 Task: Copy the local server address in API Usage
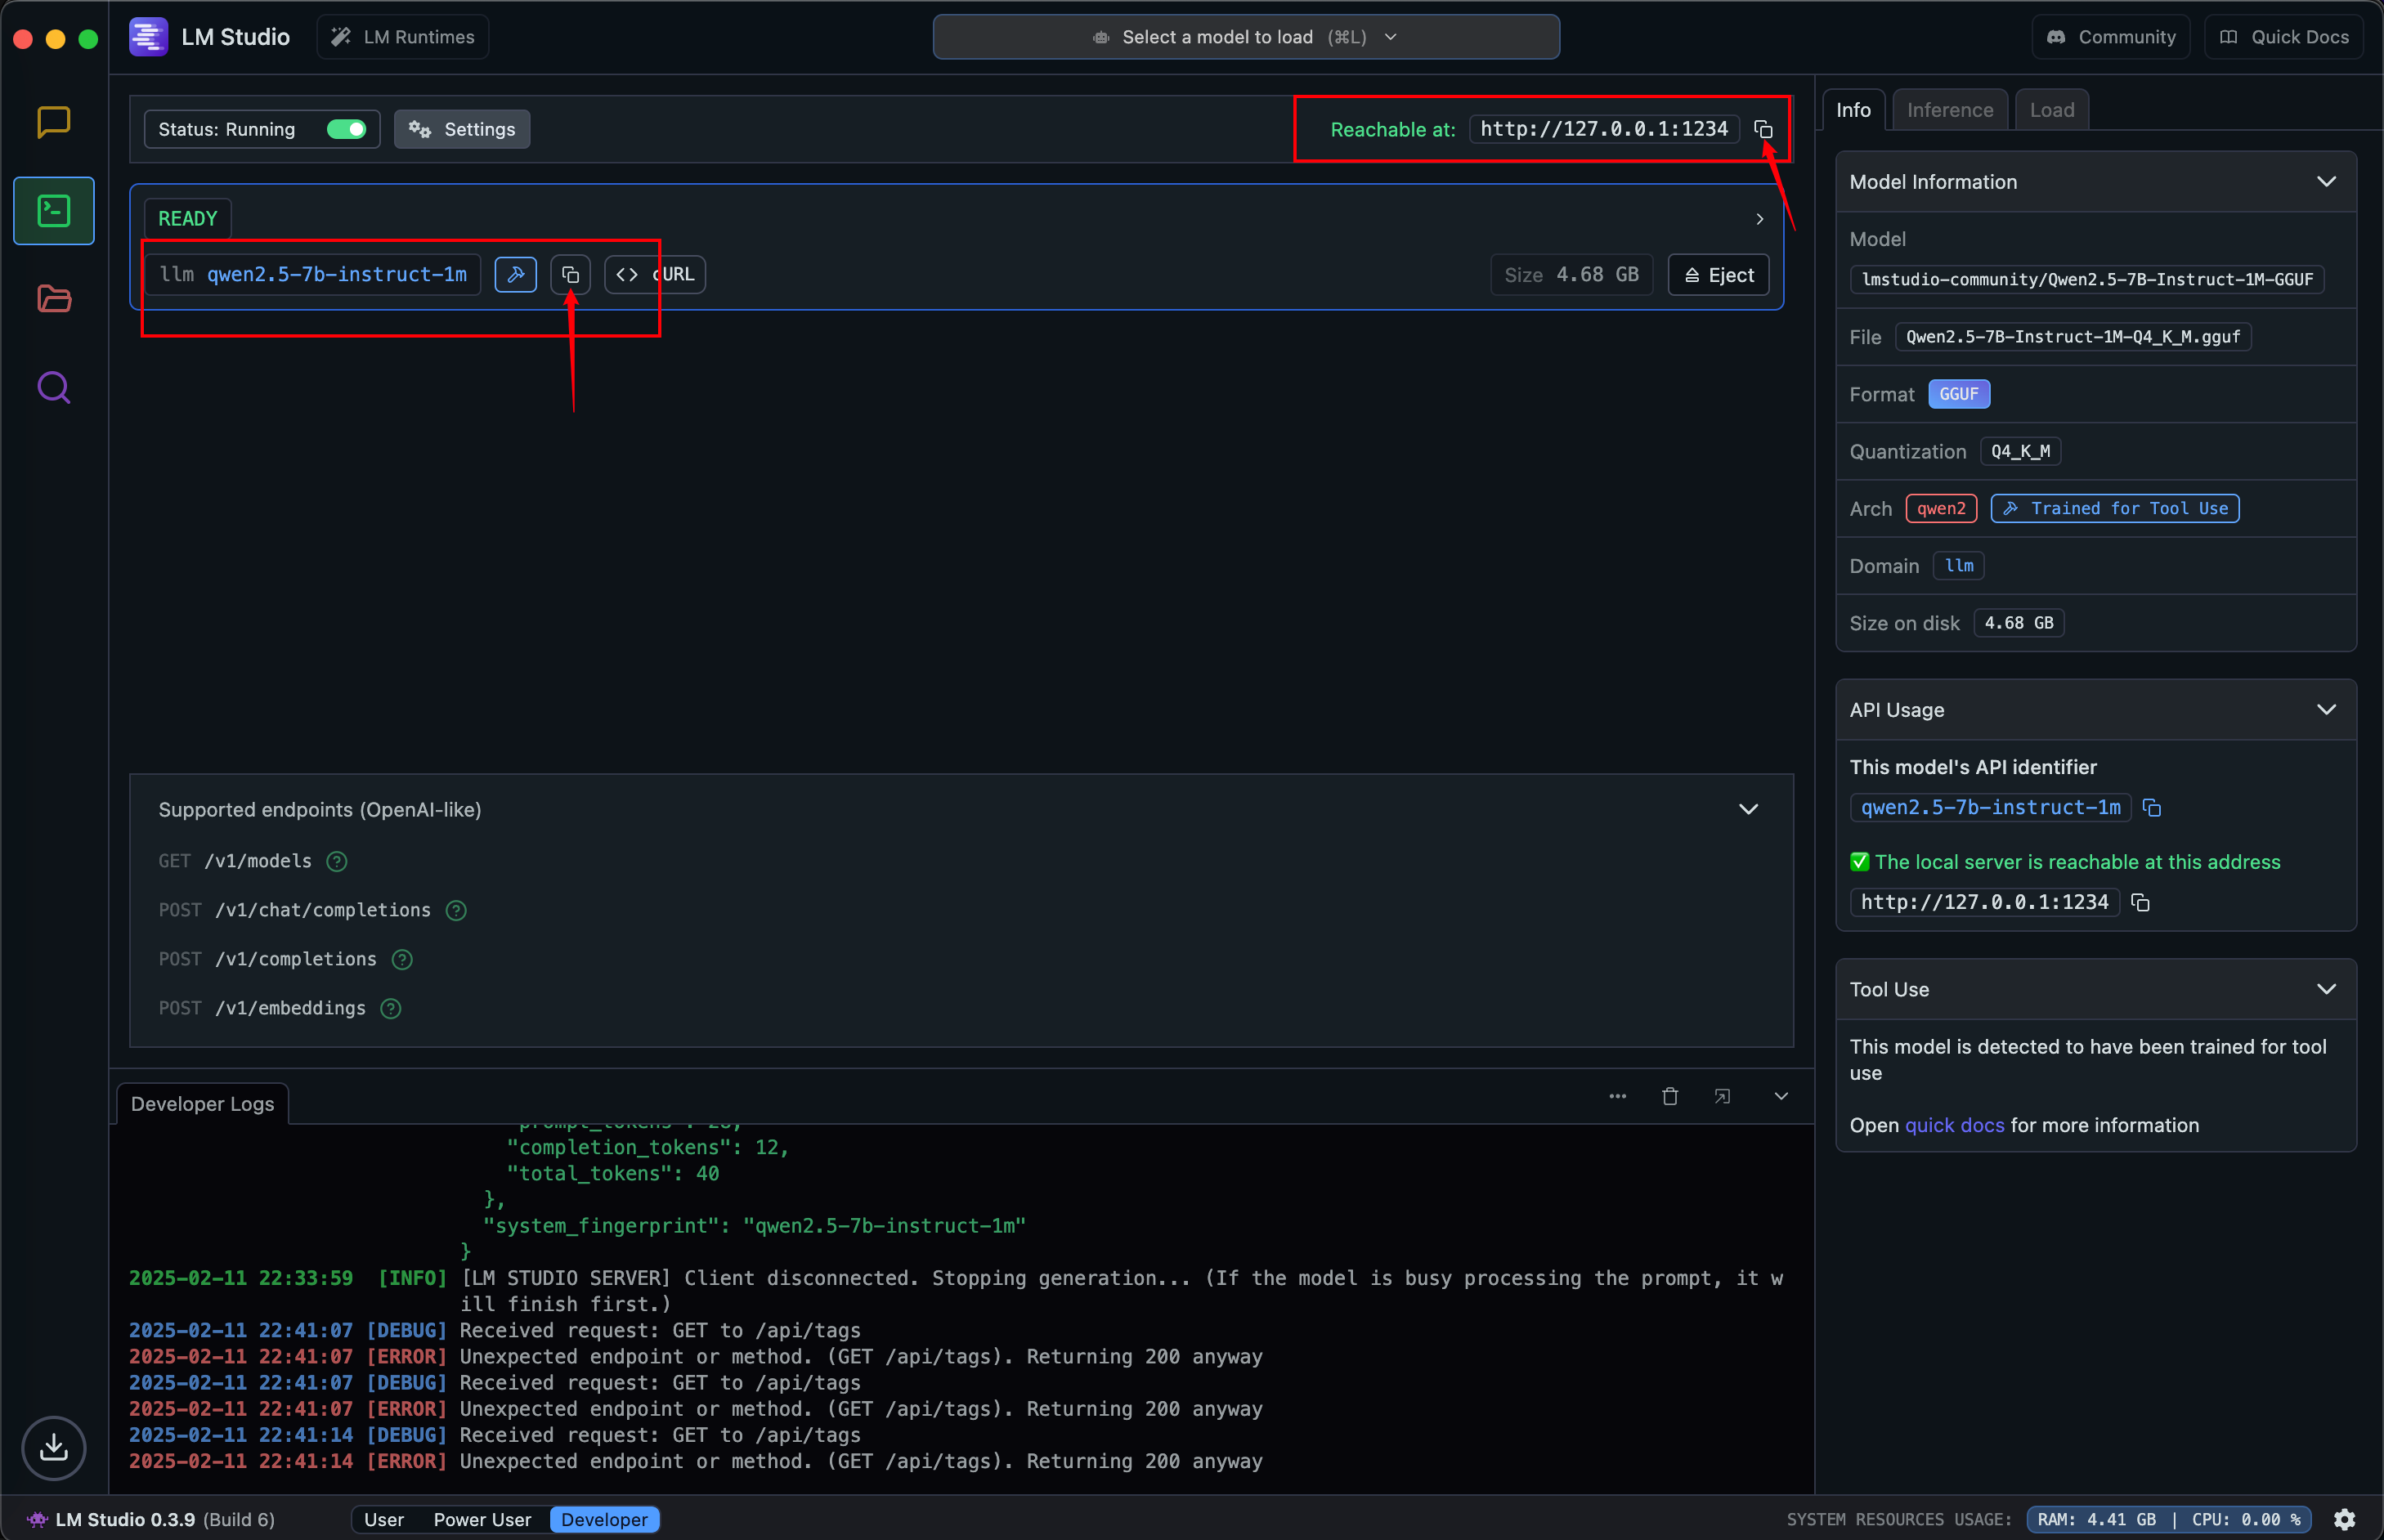(x=2140, y=903)
